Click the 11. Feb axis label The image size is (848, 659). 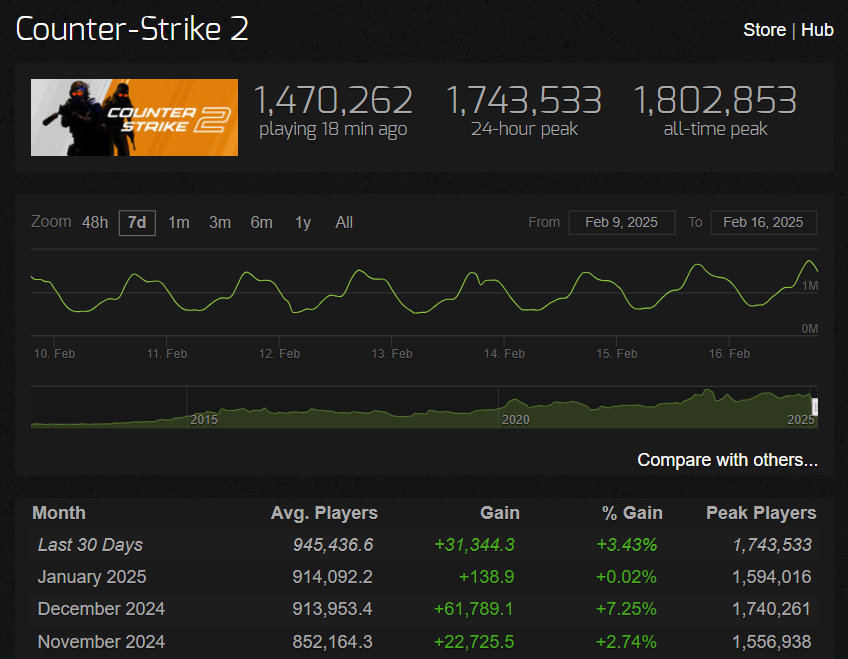167,354
